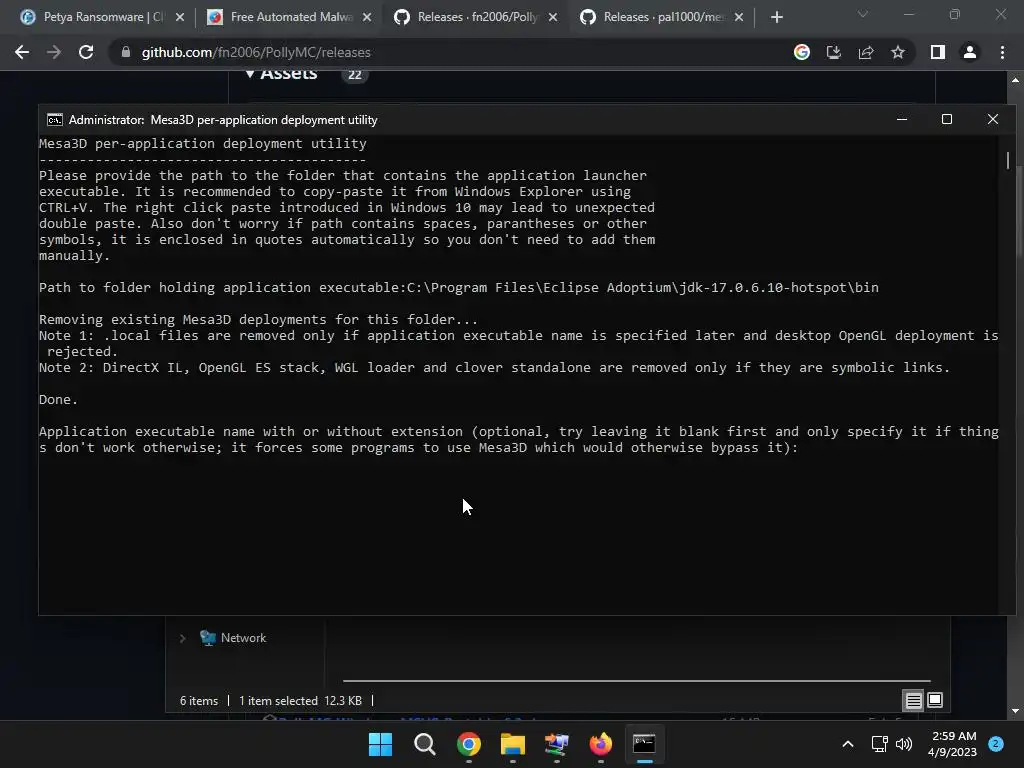Switch Explorer to details view
Screen dimensions: 1024x768
click(x=913, y=701)
